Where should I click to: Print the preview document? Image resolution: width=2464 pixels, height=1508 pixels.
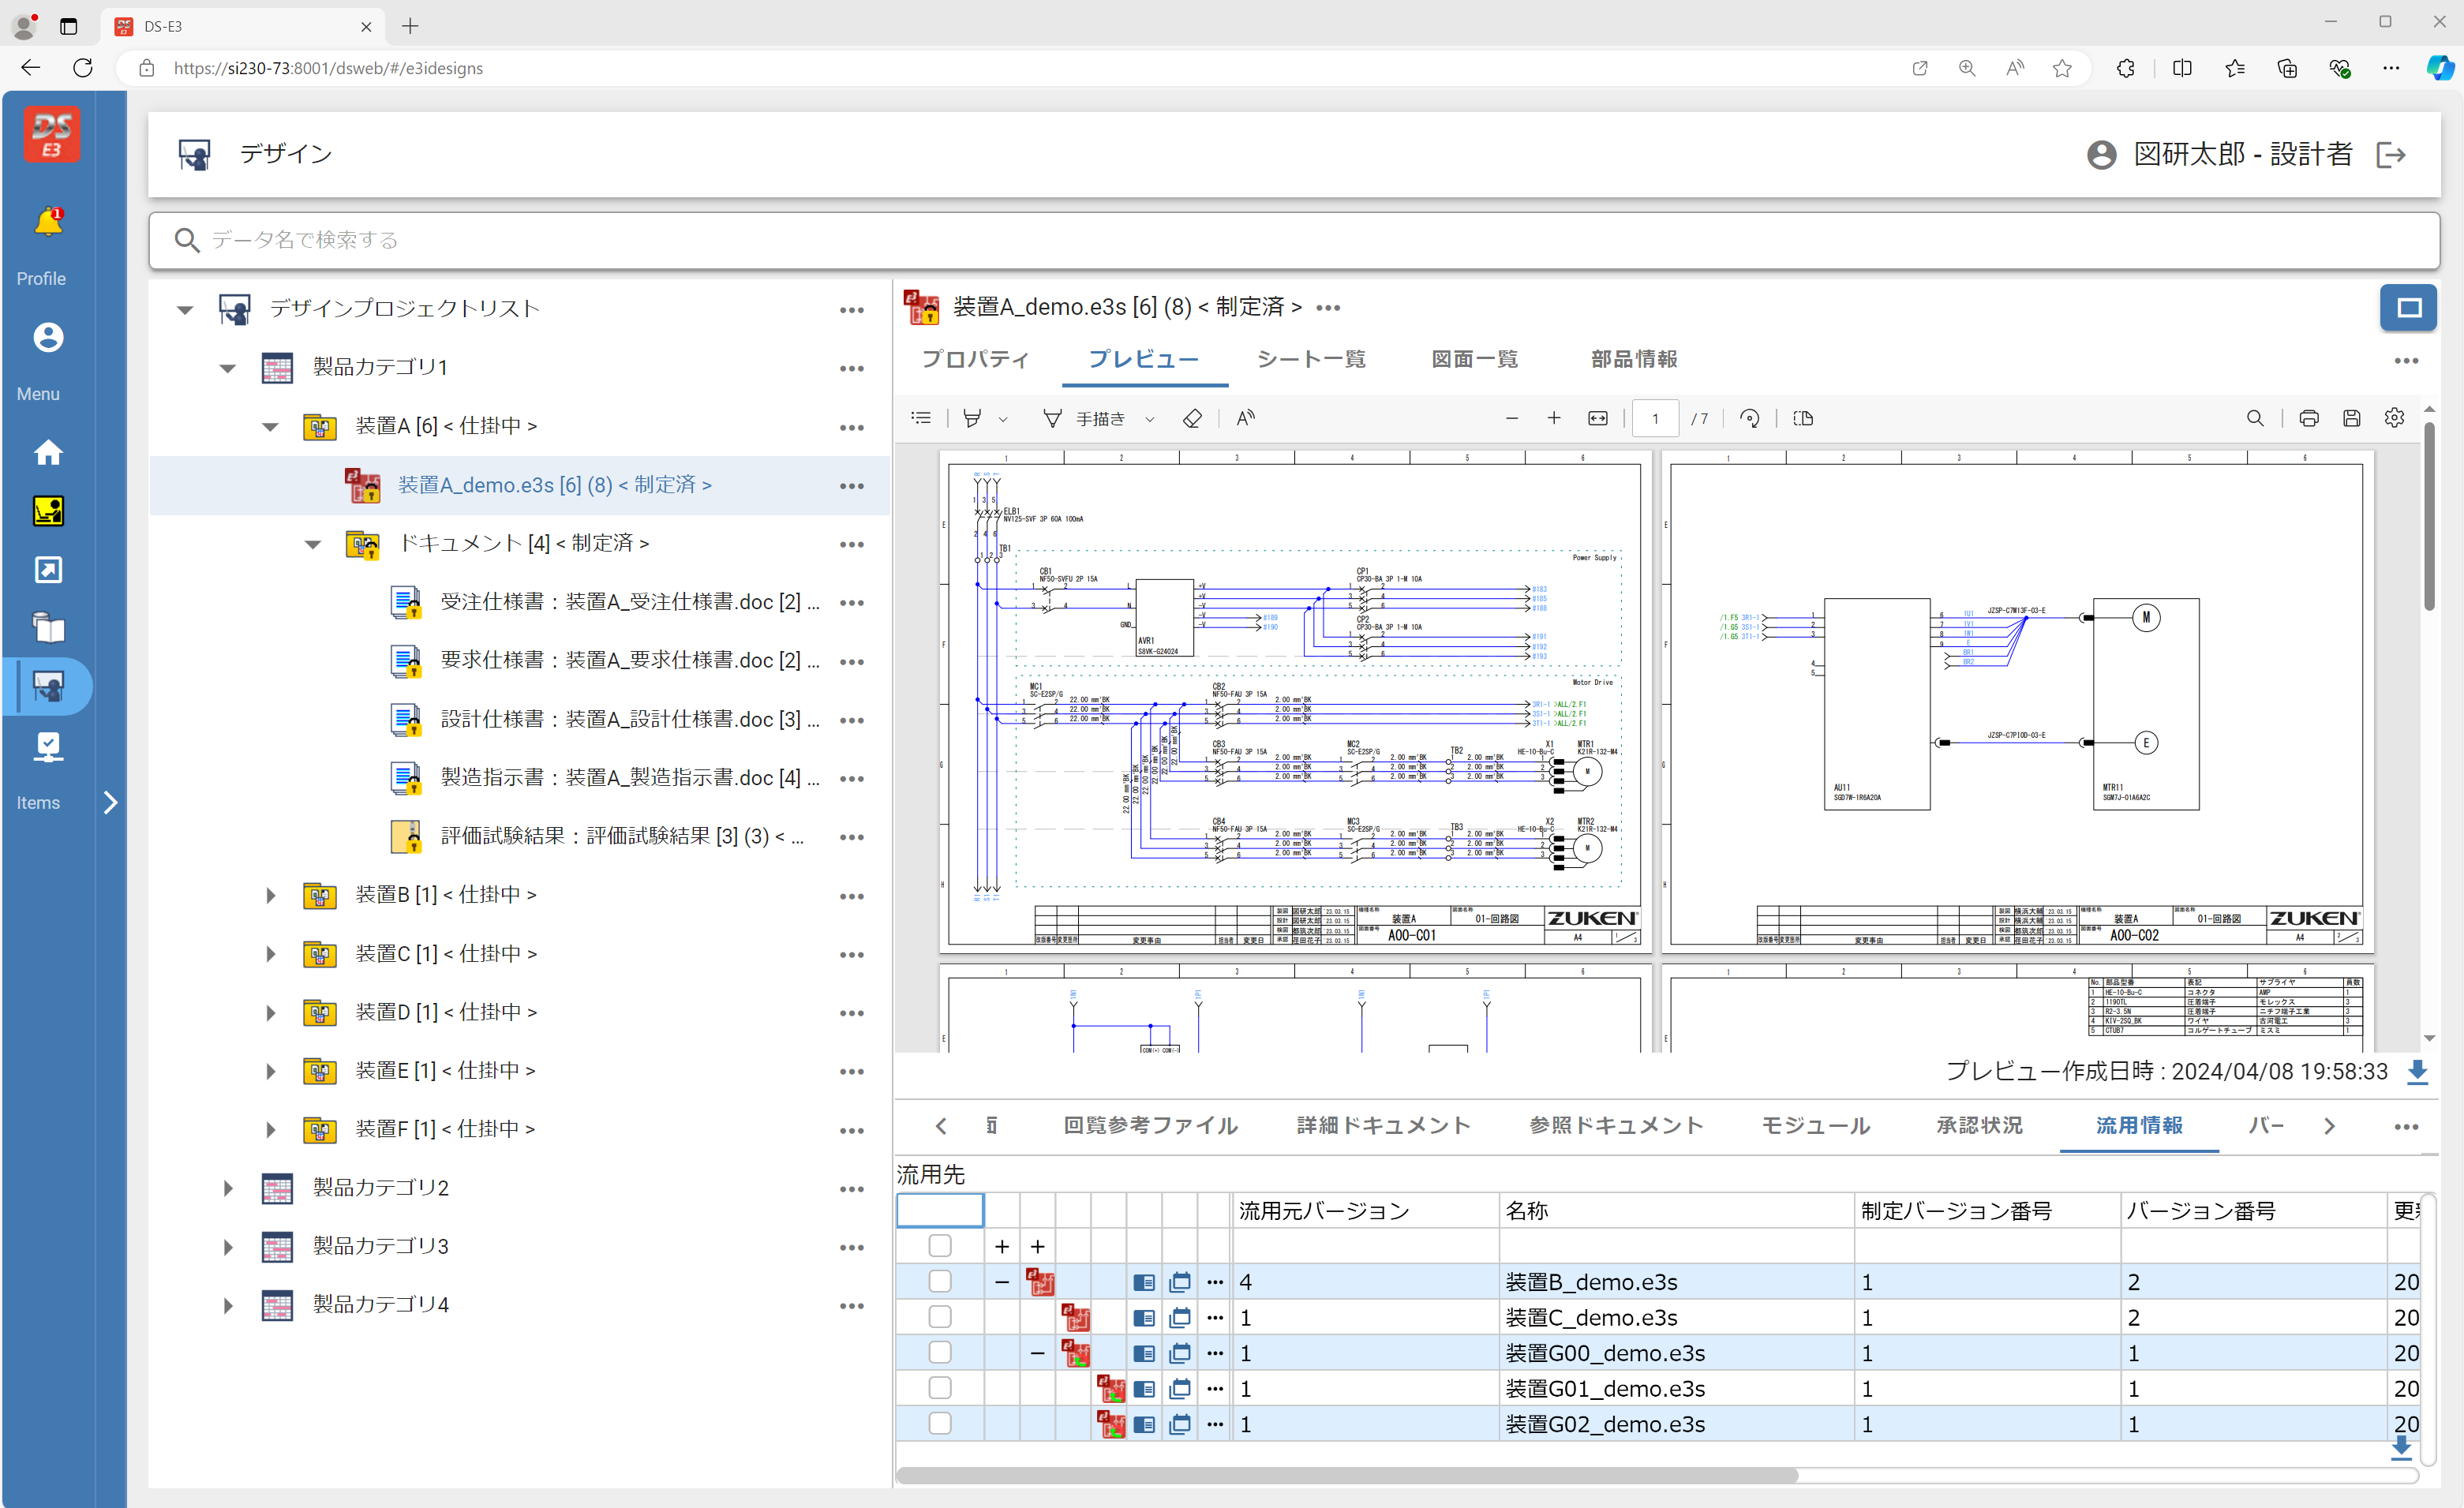click(2309, 418)
